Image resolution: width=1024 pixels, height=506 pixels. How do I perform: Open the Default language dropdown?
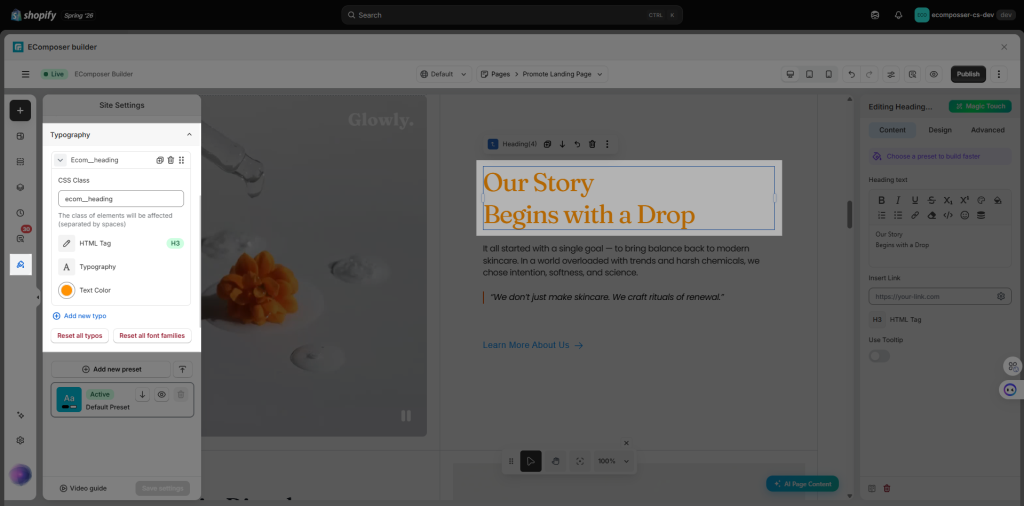click(444, 74)
